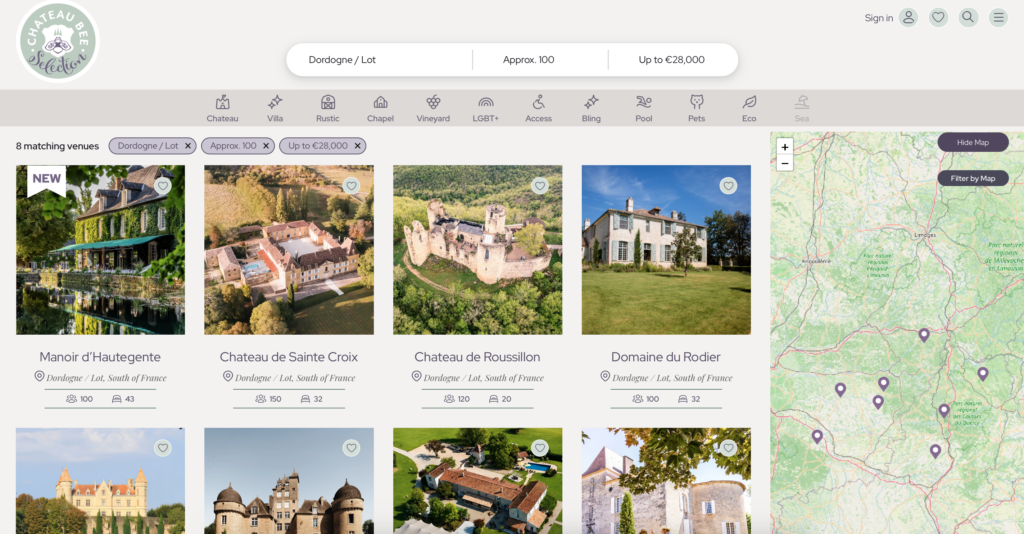This screenshot has height=534, width=1024.
Task: Select the Access category filter
Action: pyautogui.click(x=539, y=109)
